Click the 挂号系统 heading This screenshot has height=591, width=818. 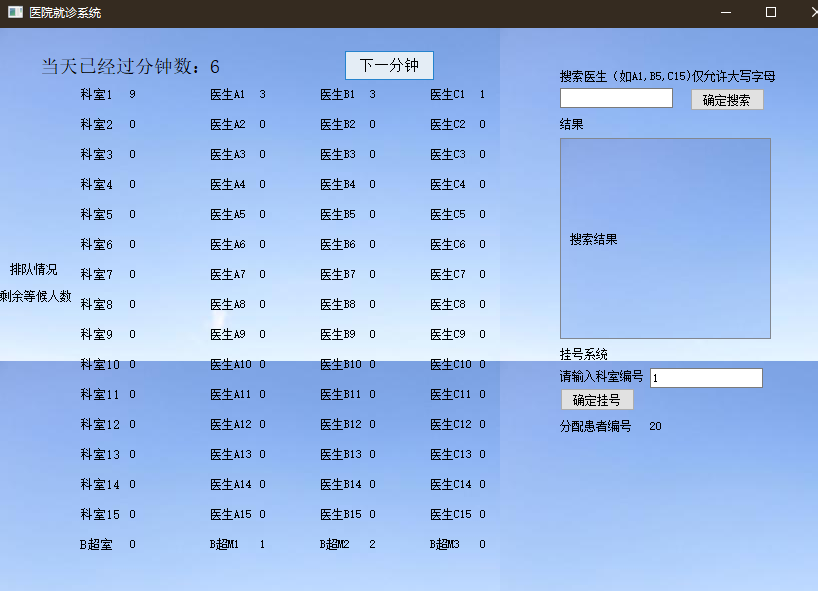584,354
